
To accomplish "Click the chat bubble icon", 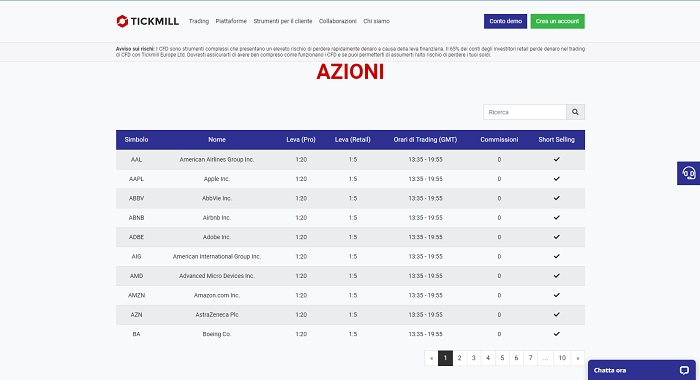I will click(x=684, y=370).
